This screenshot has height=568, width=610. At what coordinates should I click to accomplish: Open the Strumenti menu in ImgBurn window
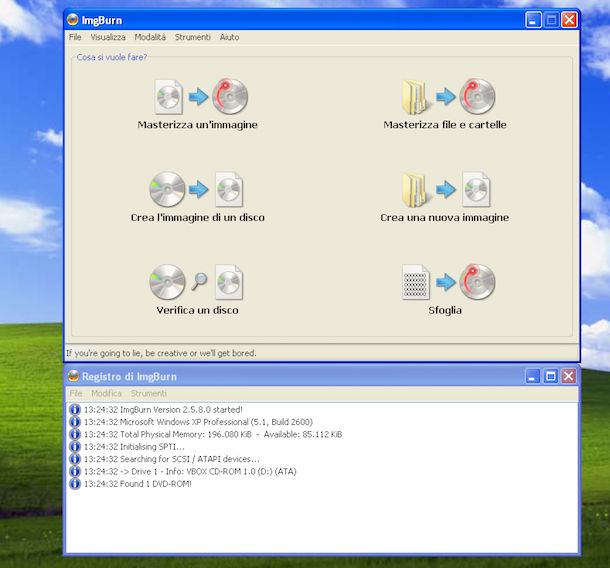(x=193, y=37)
